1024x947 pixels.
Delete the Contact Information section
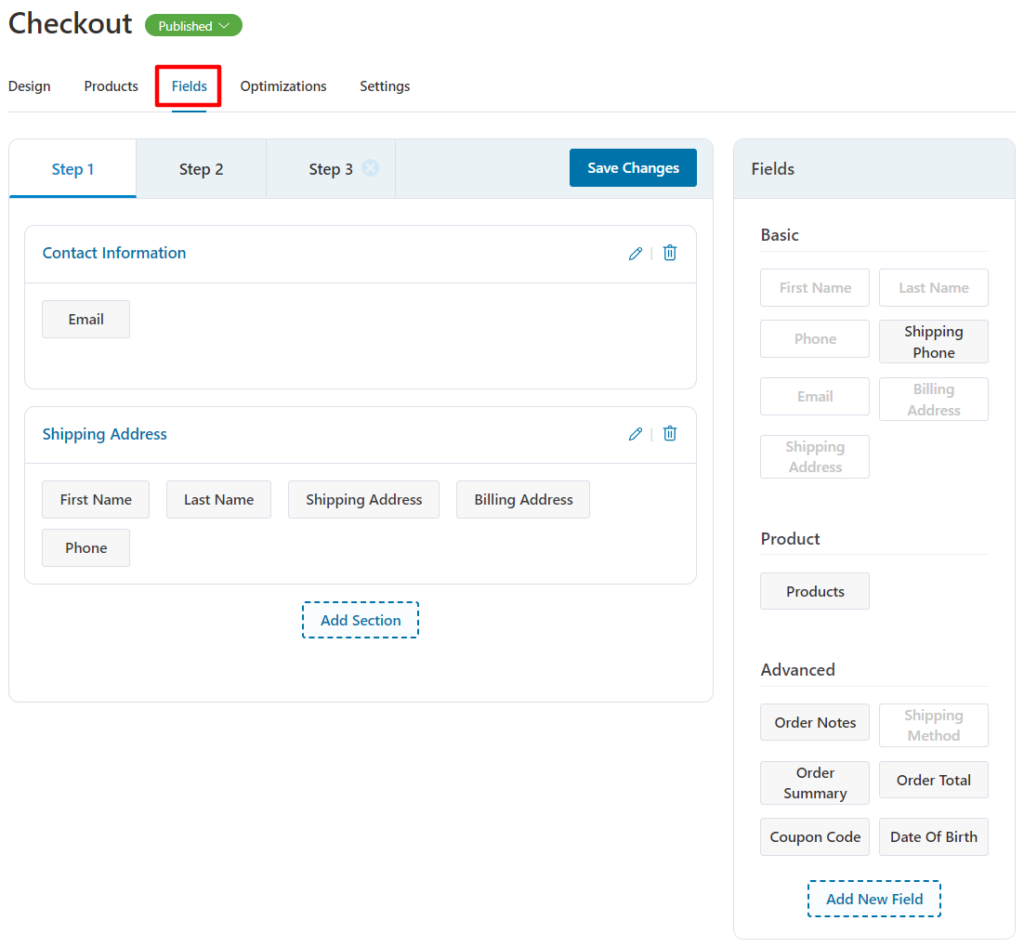(669, 253)
